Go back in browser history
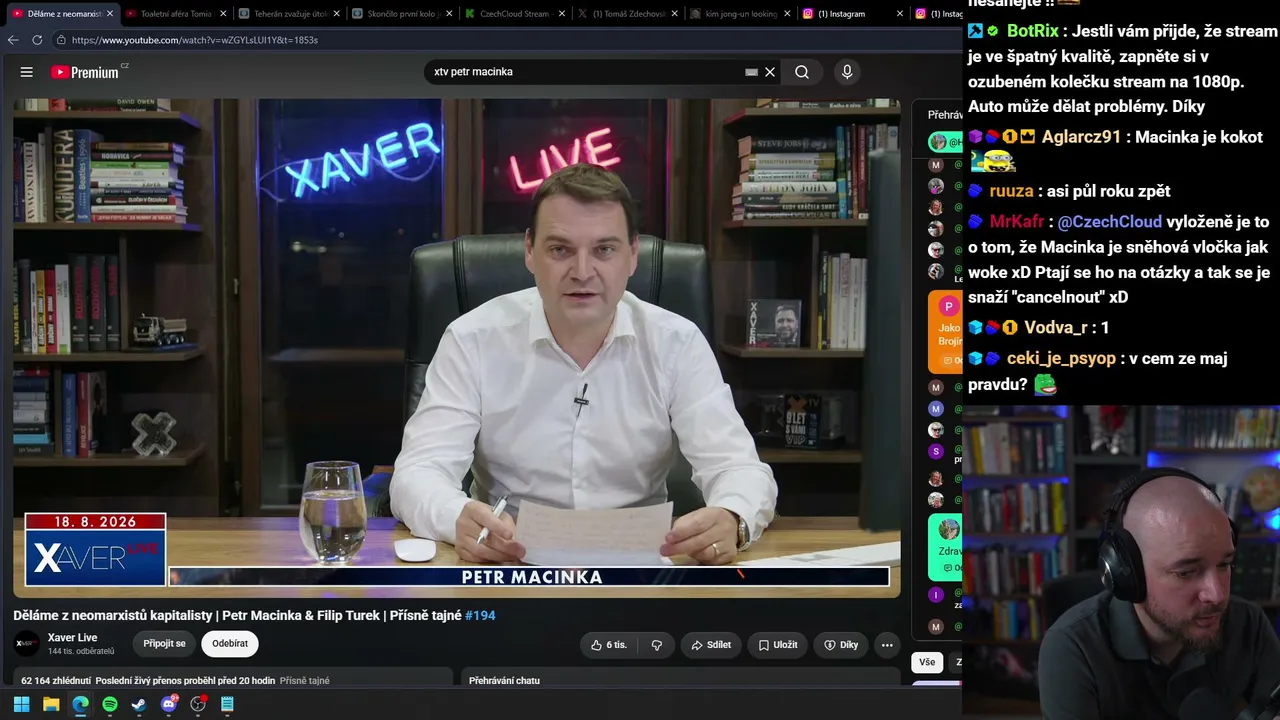The height and width of the screenshot is (720, 1280). point(13,40)
